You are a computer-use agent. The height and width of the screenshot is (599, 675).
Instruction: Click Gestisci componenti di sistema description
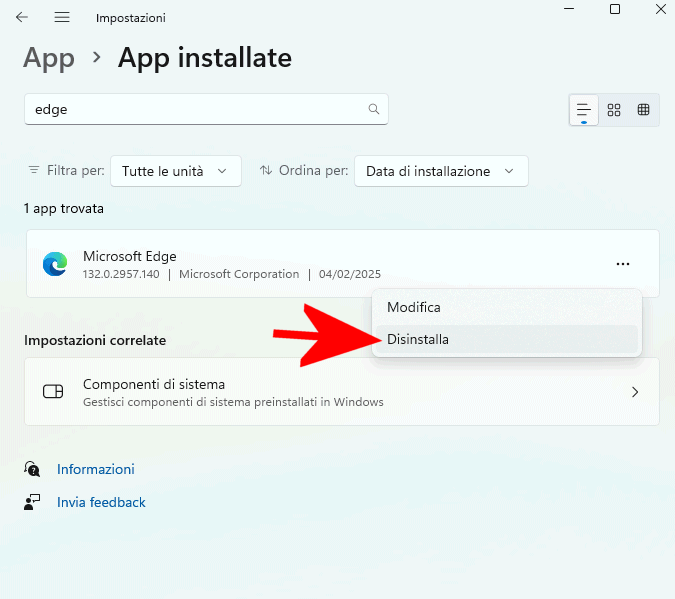click(233, 402)
